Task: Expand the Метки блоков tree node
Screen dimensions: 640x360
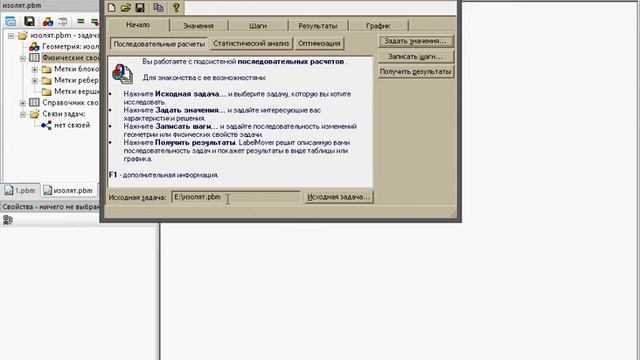Action: pyautogui.click(x=35, y=69)
